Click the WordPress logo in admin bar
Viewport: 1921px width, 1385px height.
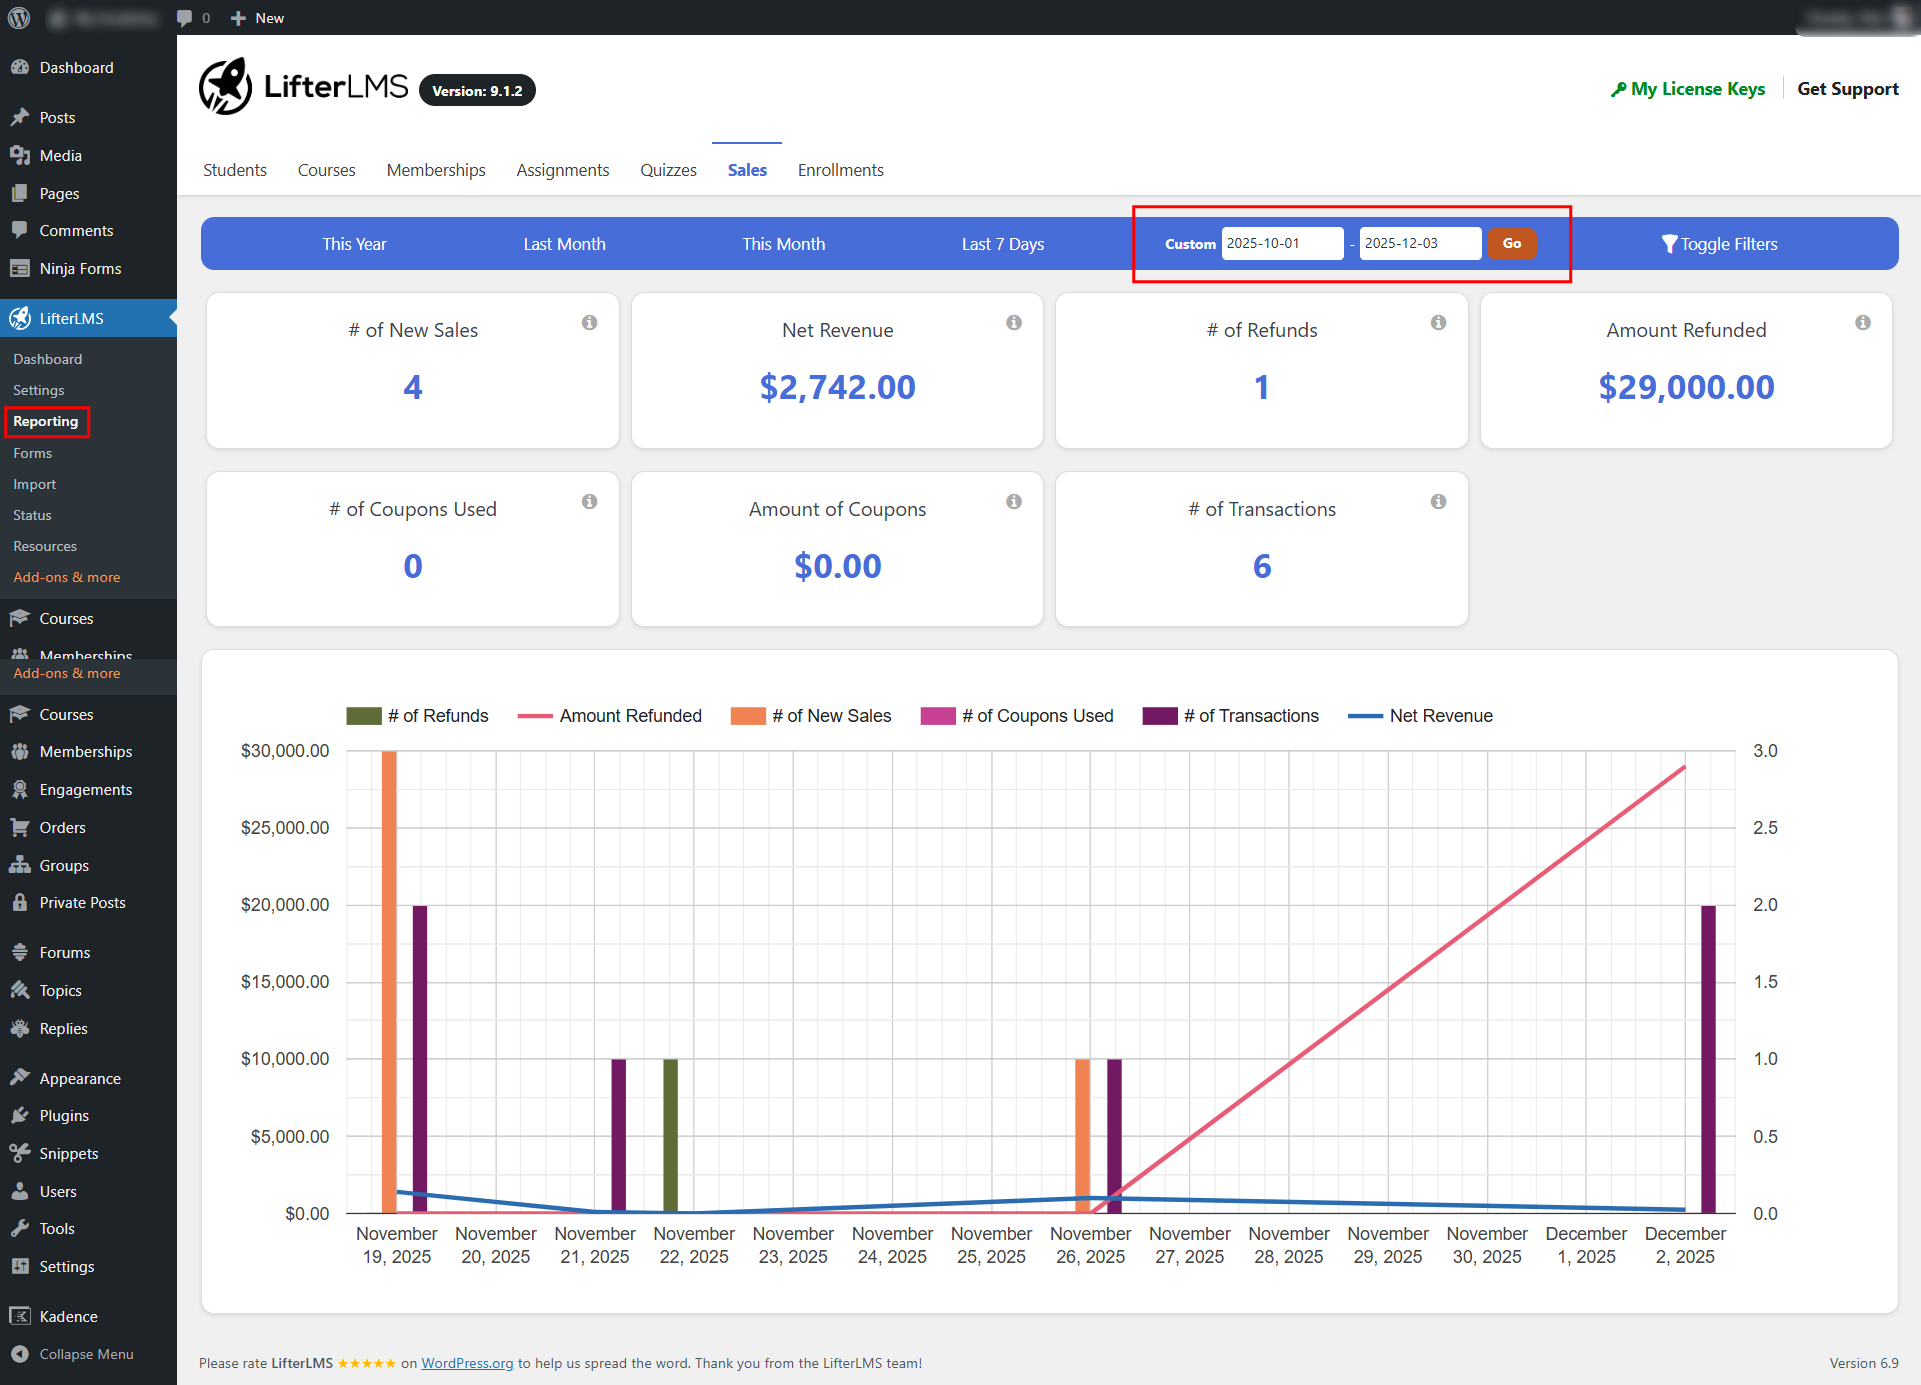tap(19, 18)
